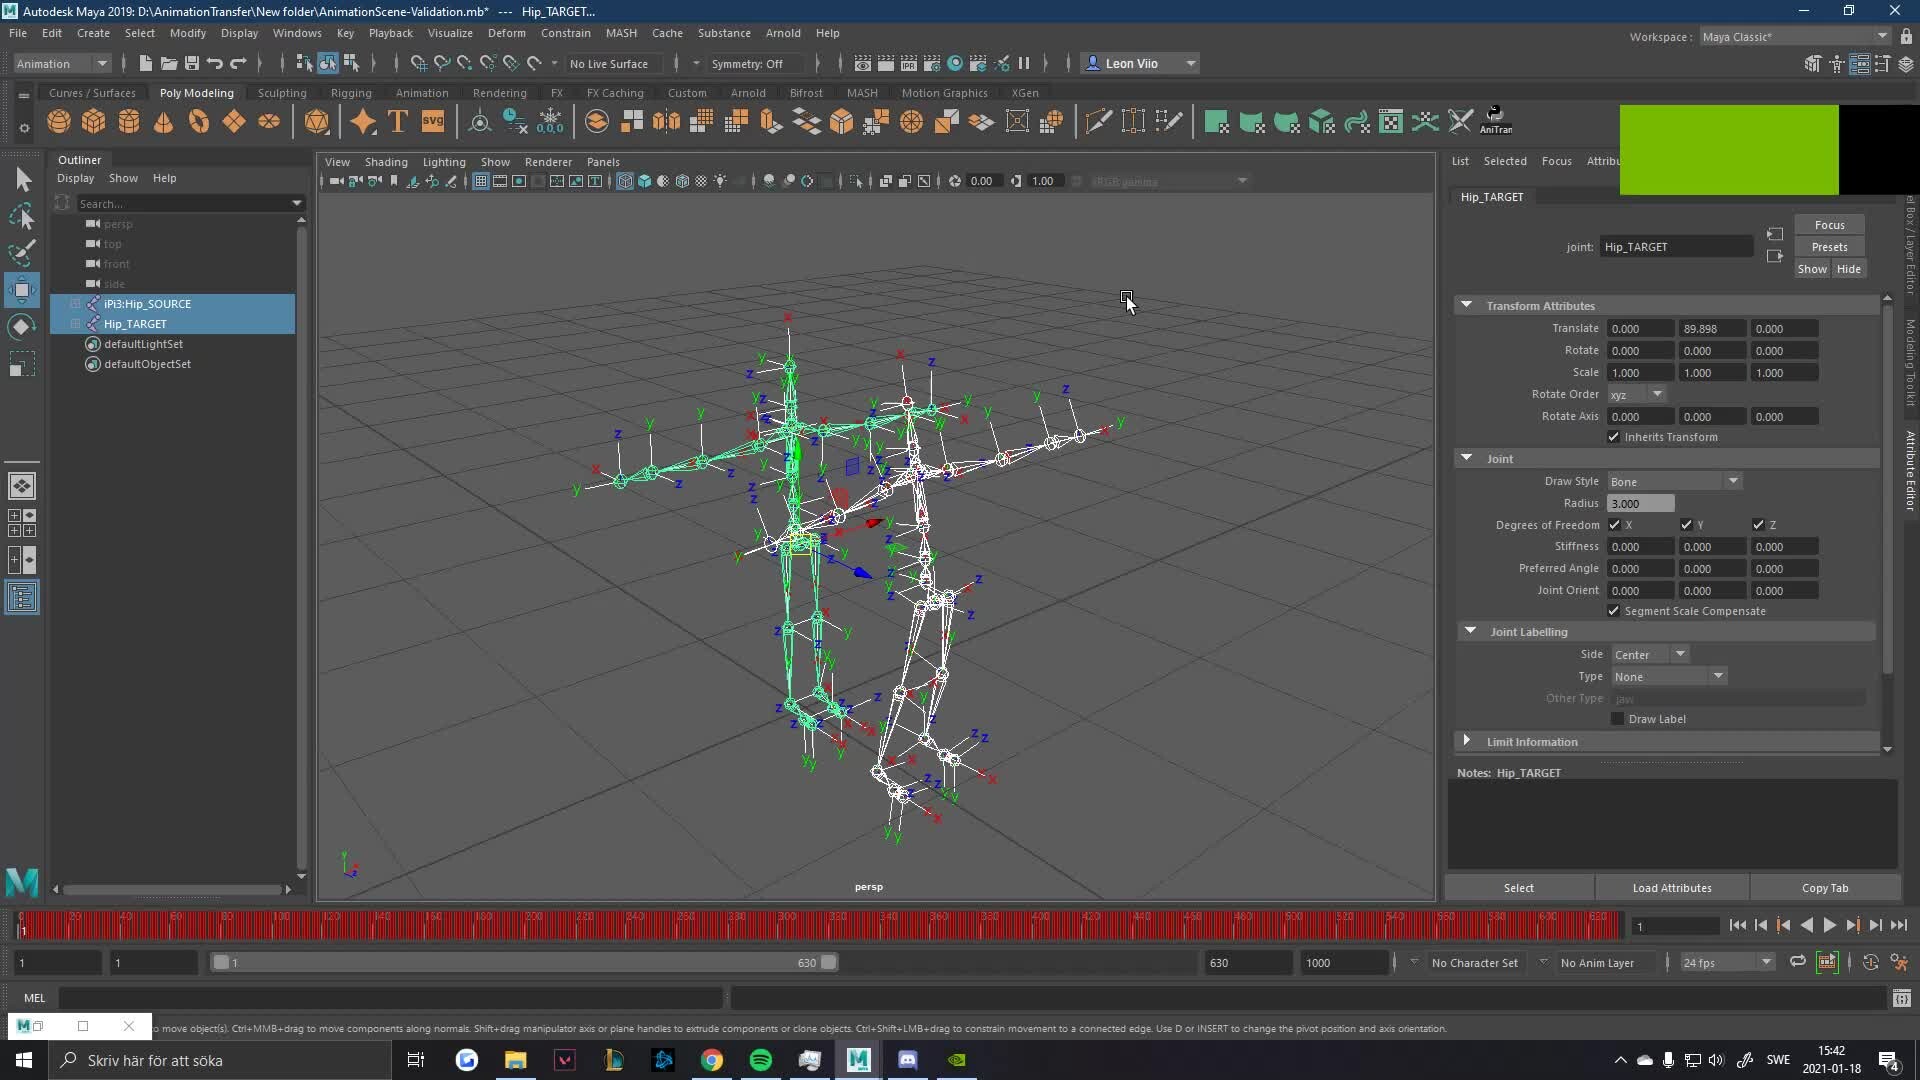
Task: Open the Constrain menu
Action: 566,33
